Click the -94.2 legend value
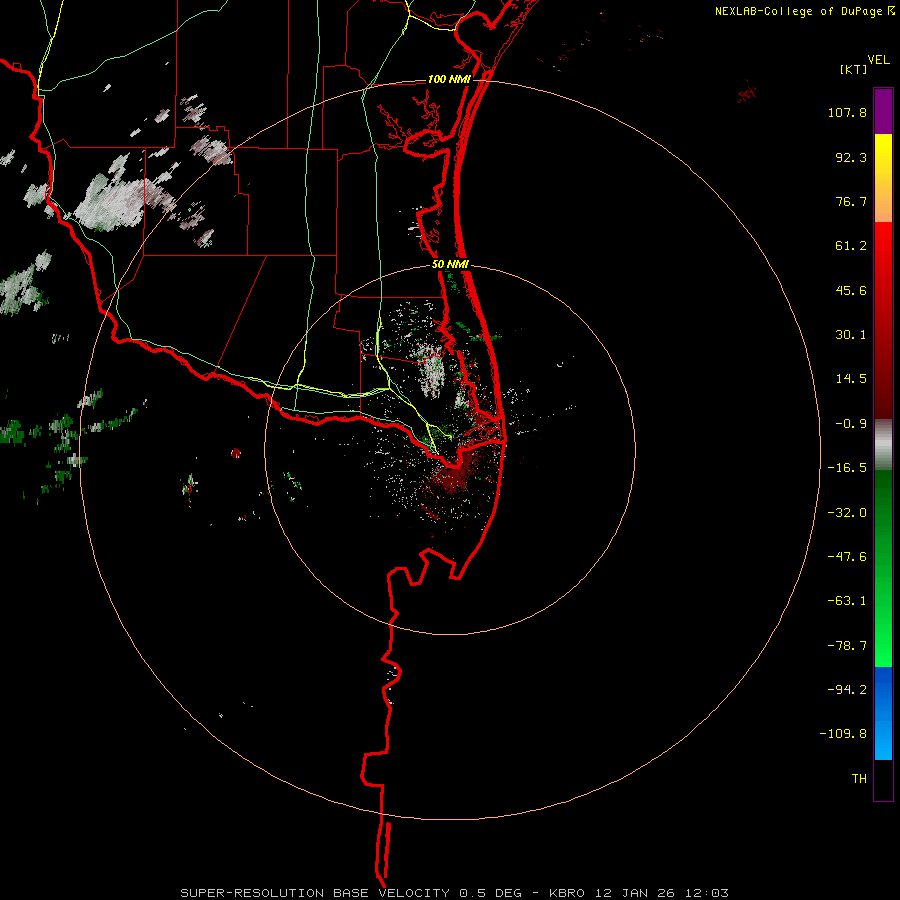 (x=847, y=689)
